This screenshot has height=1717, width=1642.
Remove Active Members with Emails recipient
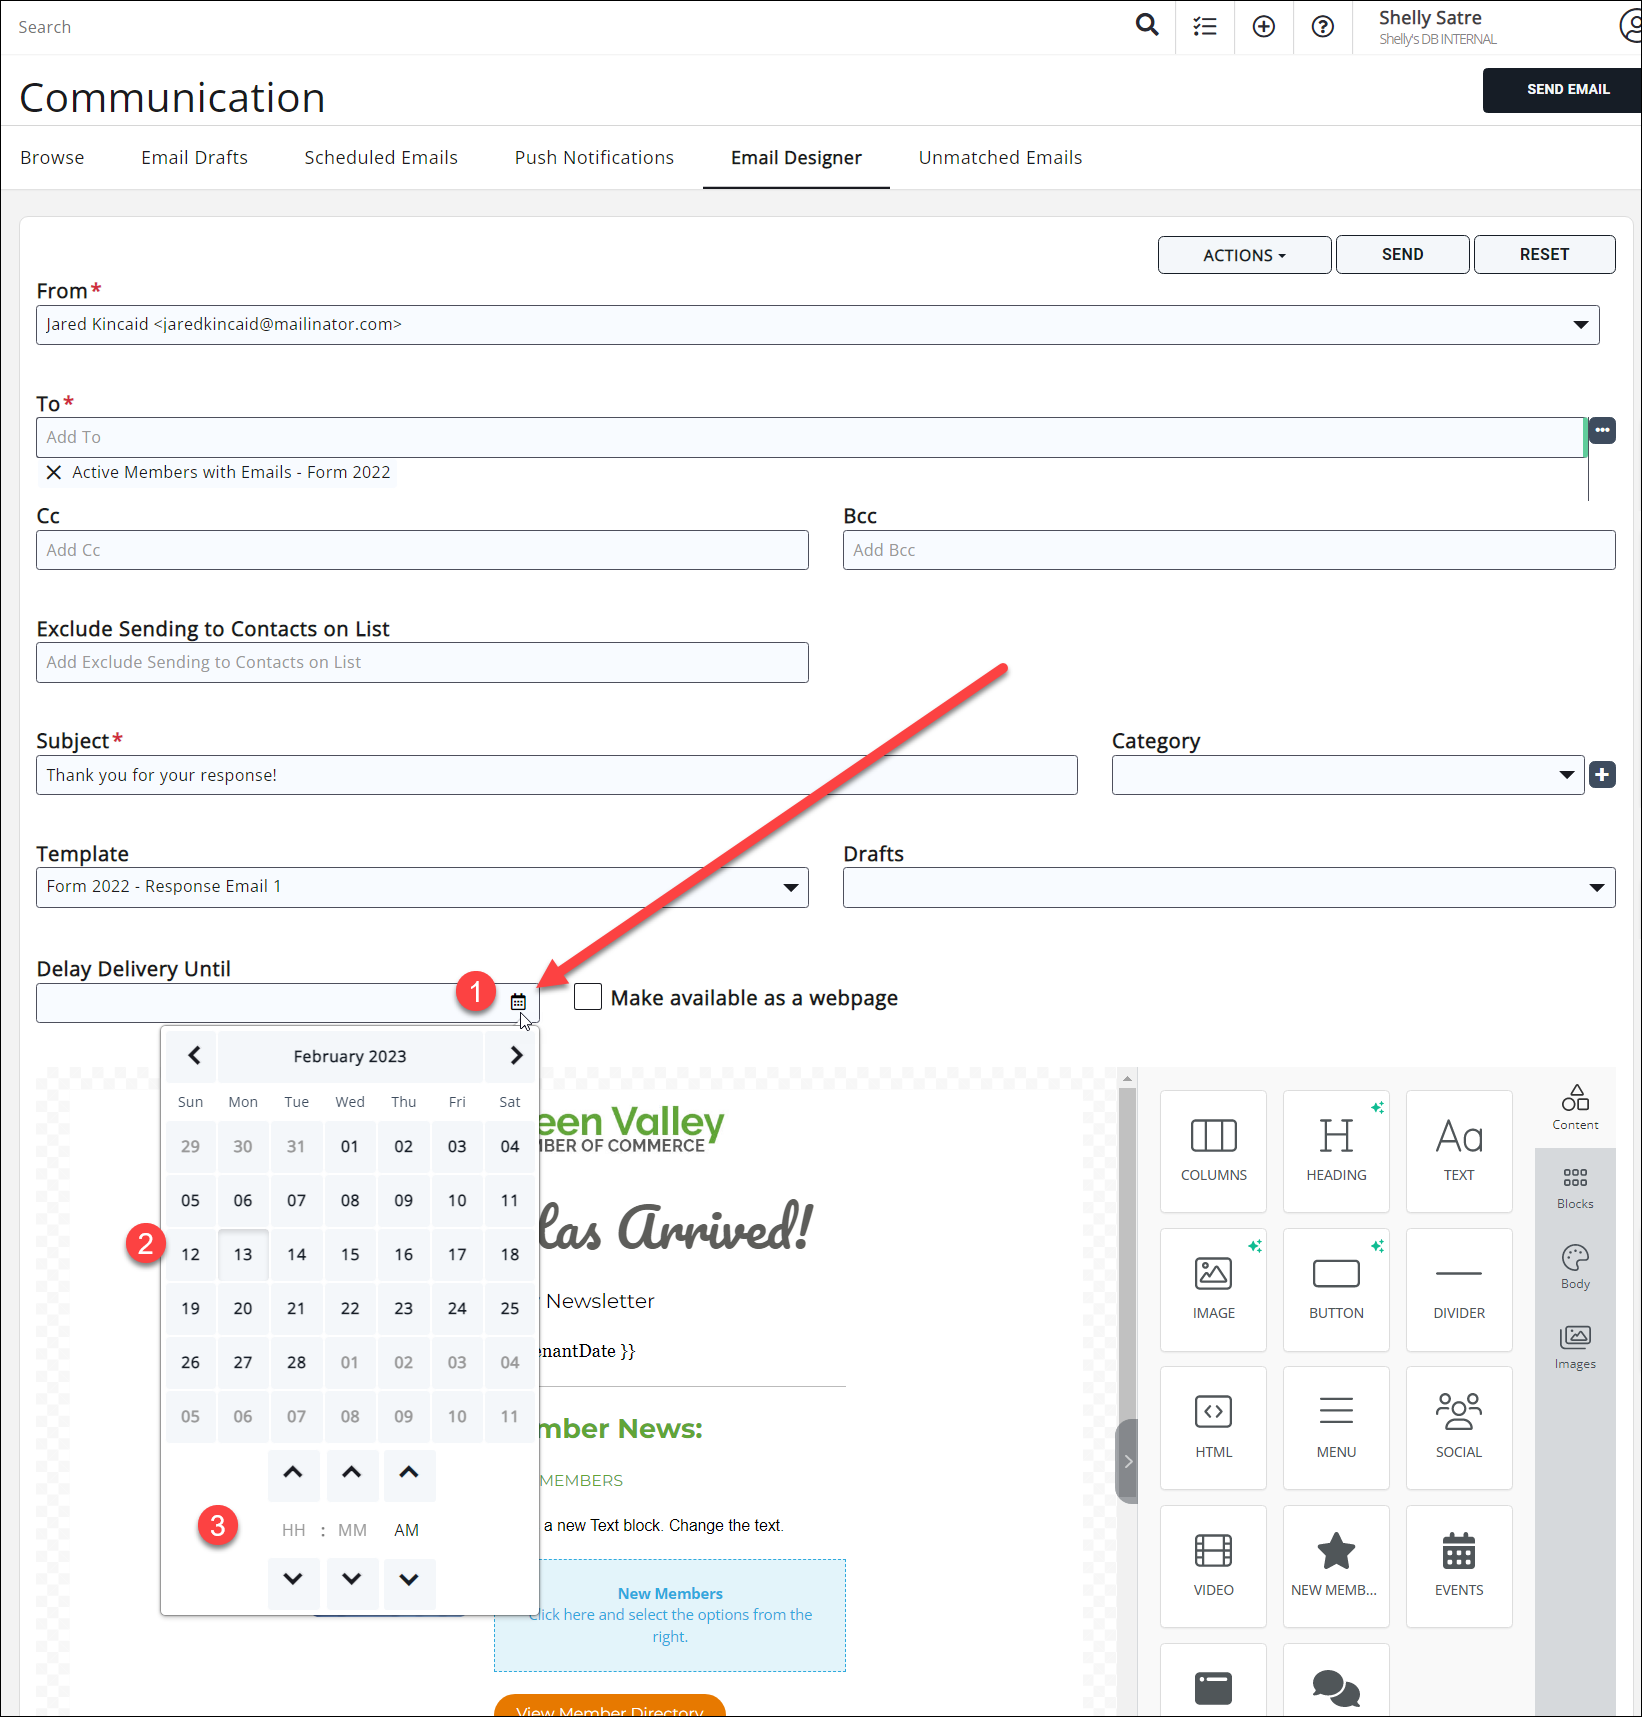pos(54,472)
